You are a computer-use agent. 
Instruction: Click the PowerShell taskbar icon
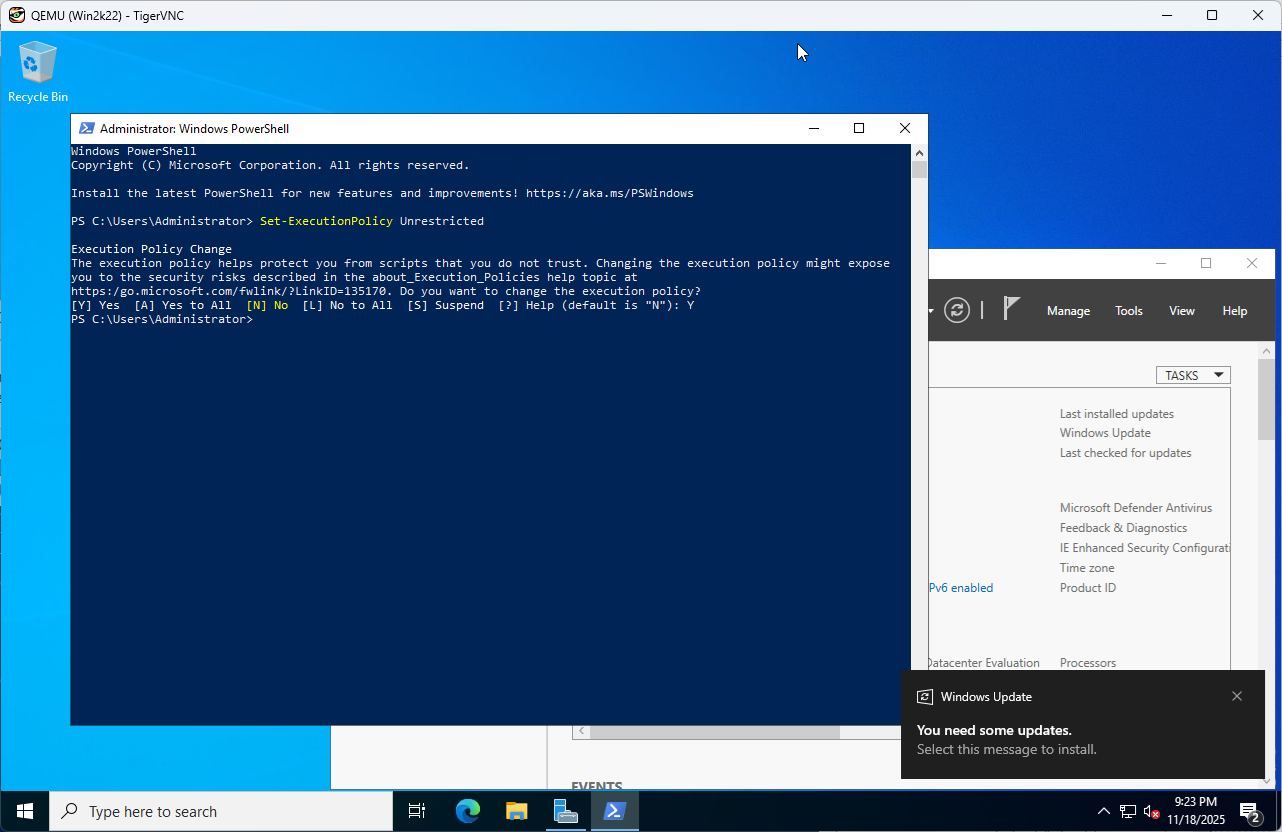tap(615, 811)
